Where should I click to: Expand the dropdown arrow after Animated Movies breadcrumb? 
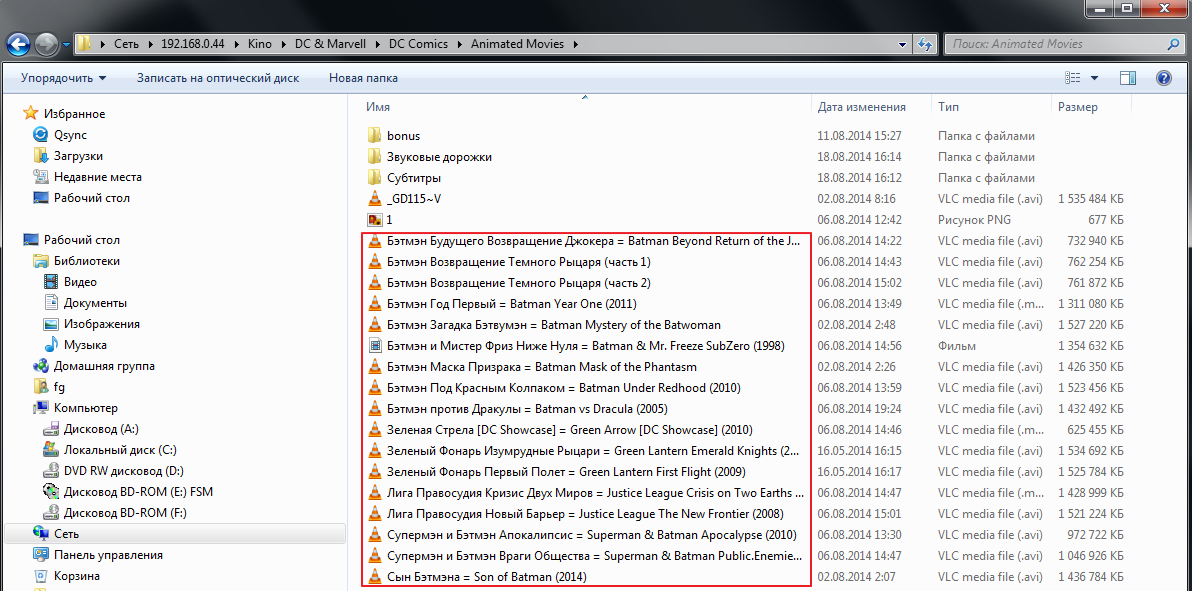point(575,44)
